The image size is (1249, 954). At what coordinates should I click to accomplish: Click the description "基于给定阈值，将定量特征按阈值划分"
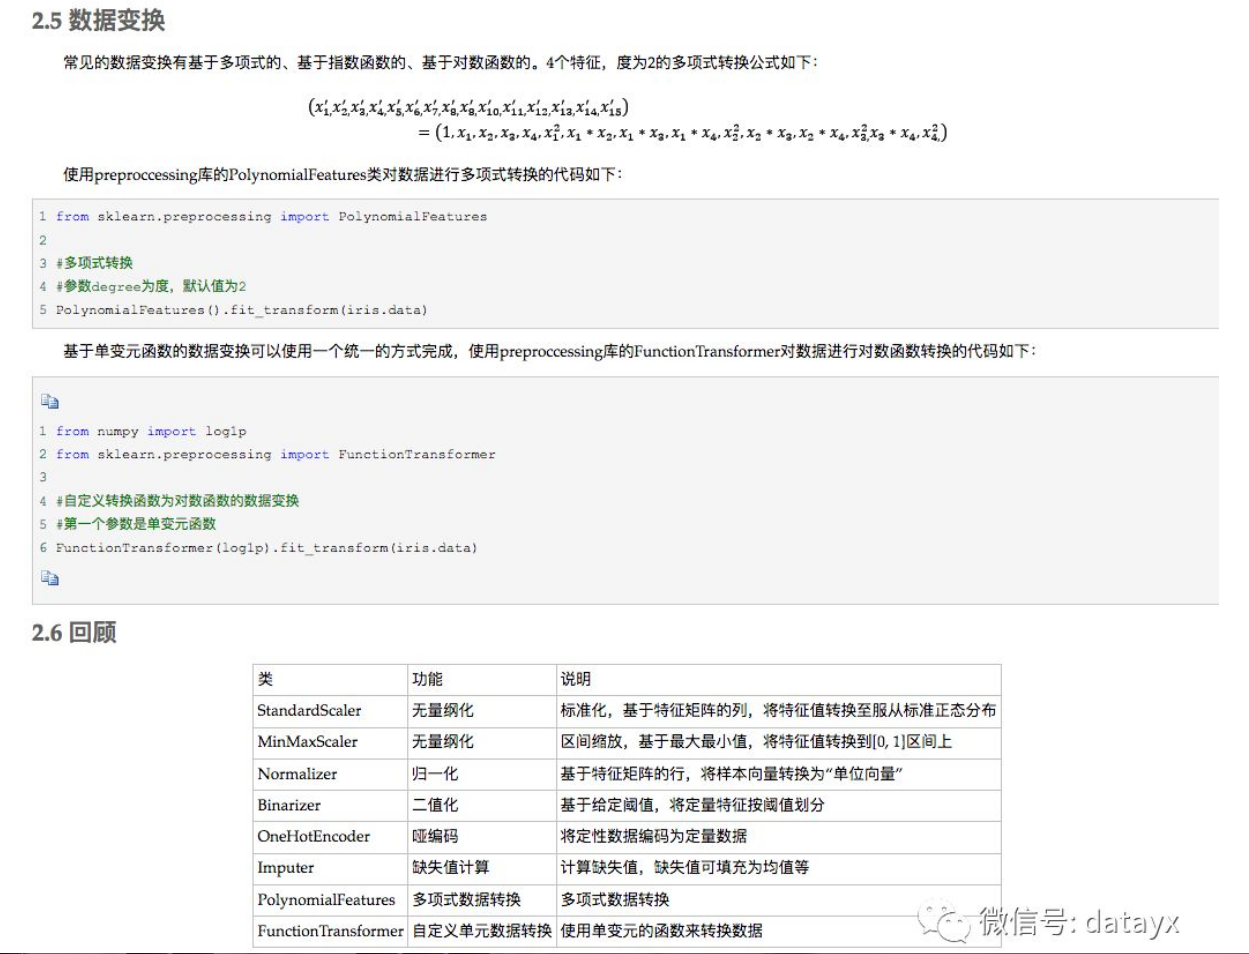click(692, 804)
